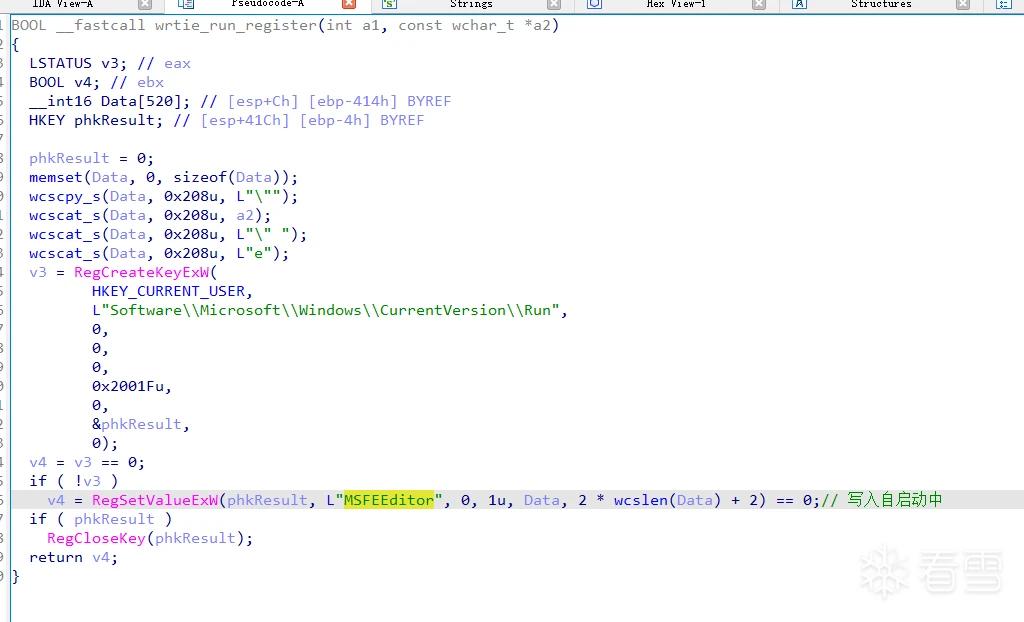Select the Pseudocode-A tab

[267, 4]
